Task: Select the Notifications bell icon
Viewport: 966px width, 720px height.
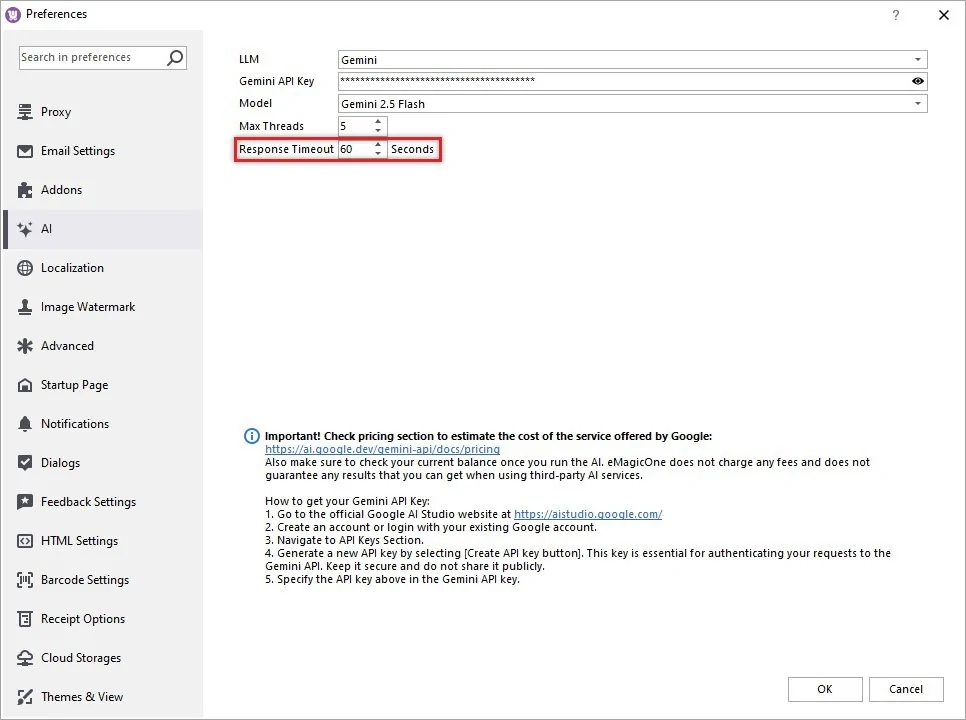Action: click(24, 424)
